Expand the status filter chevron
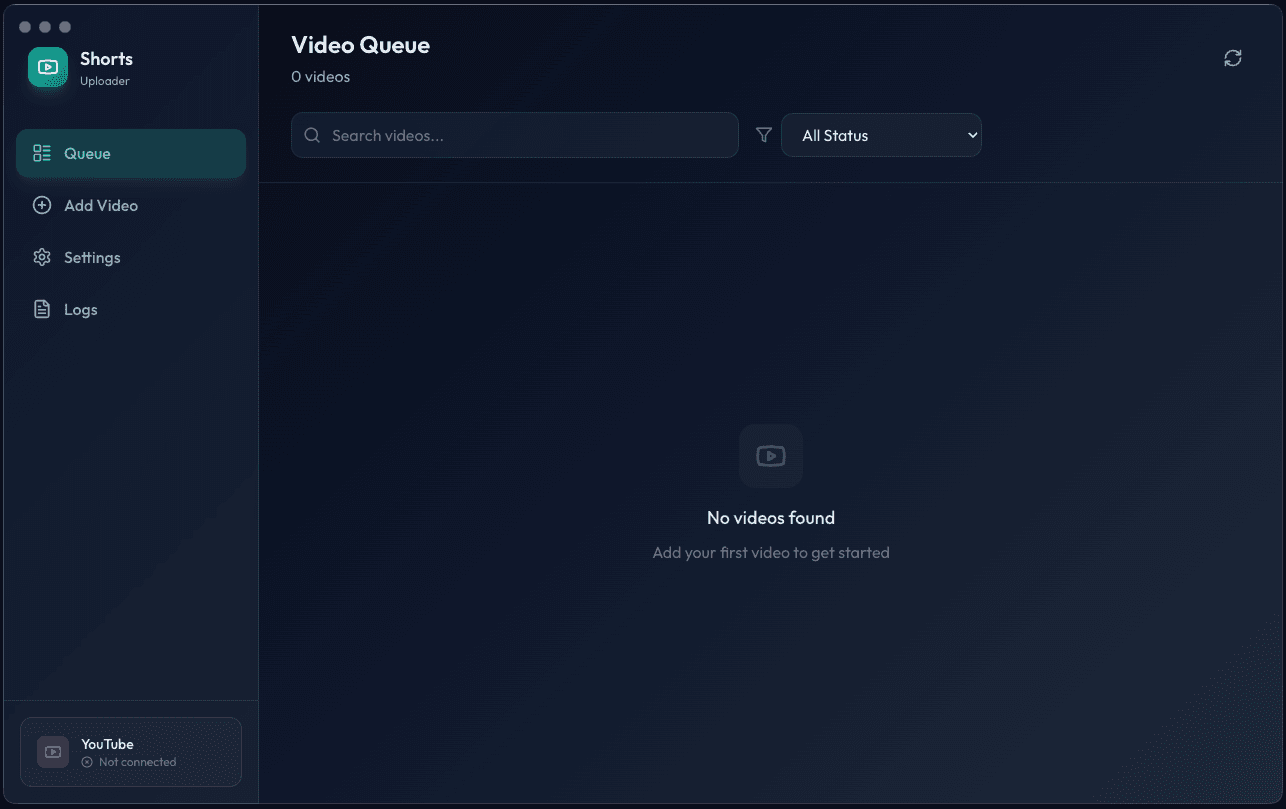This screenshot has height=809, width=1286. tap(971, 134)
